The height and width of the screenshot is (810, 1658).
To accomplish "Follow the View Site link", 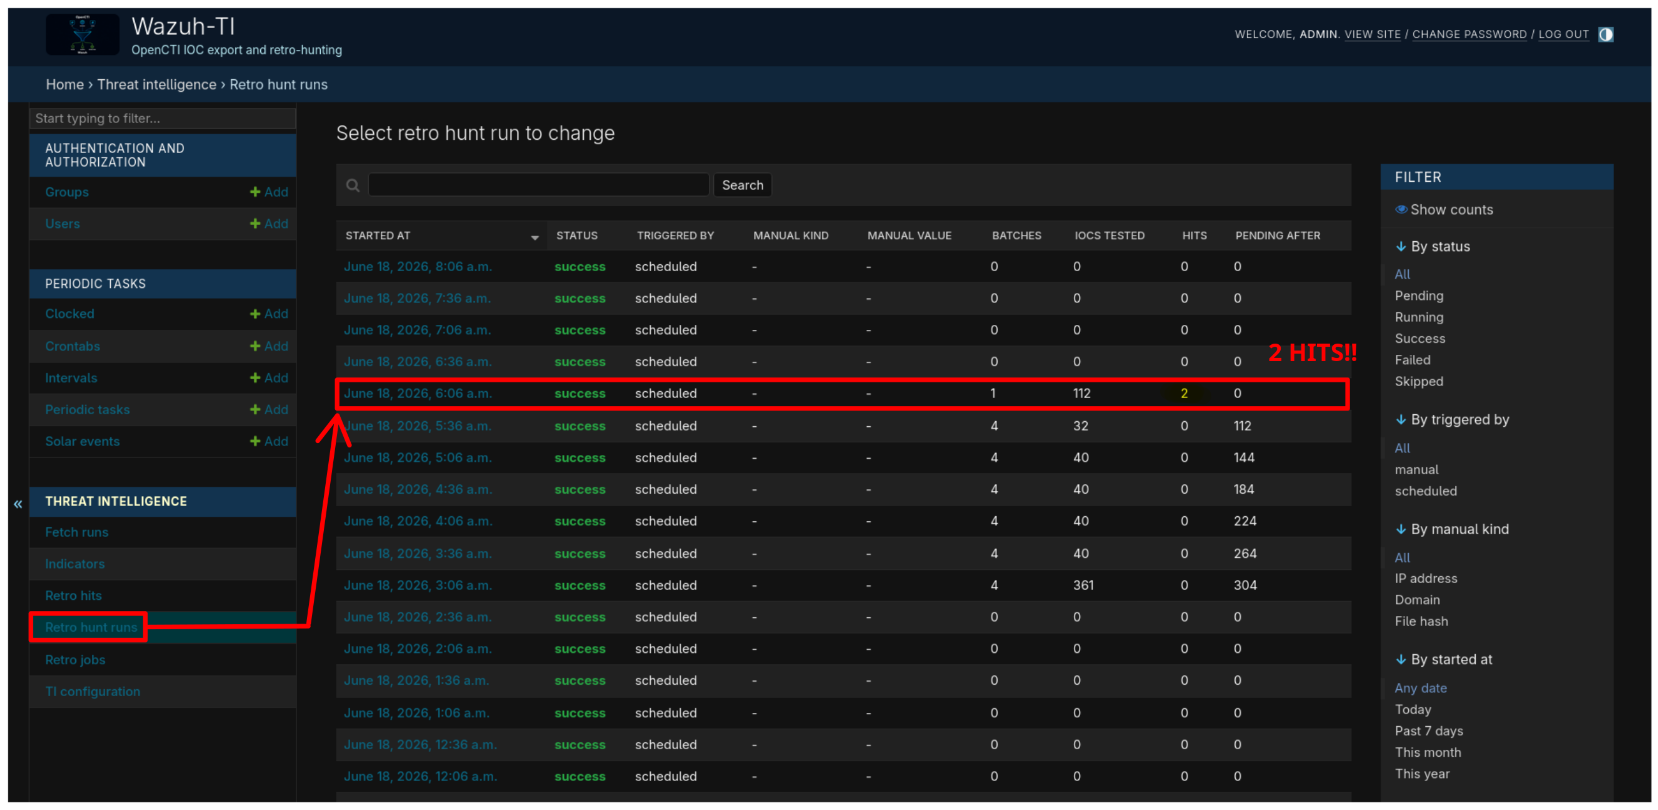I will (x=1372, y=34).
